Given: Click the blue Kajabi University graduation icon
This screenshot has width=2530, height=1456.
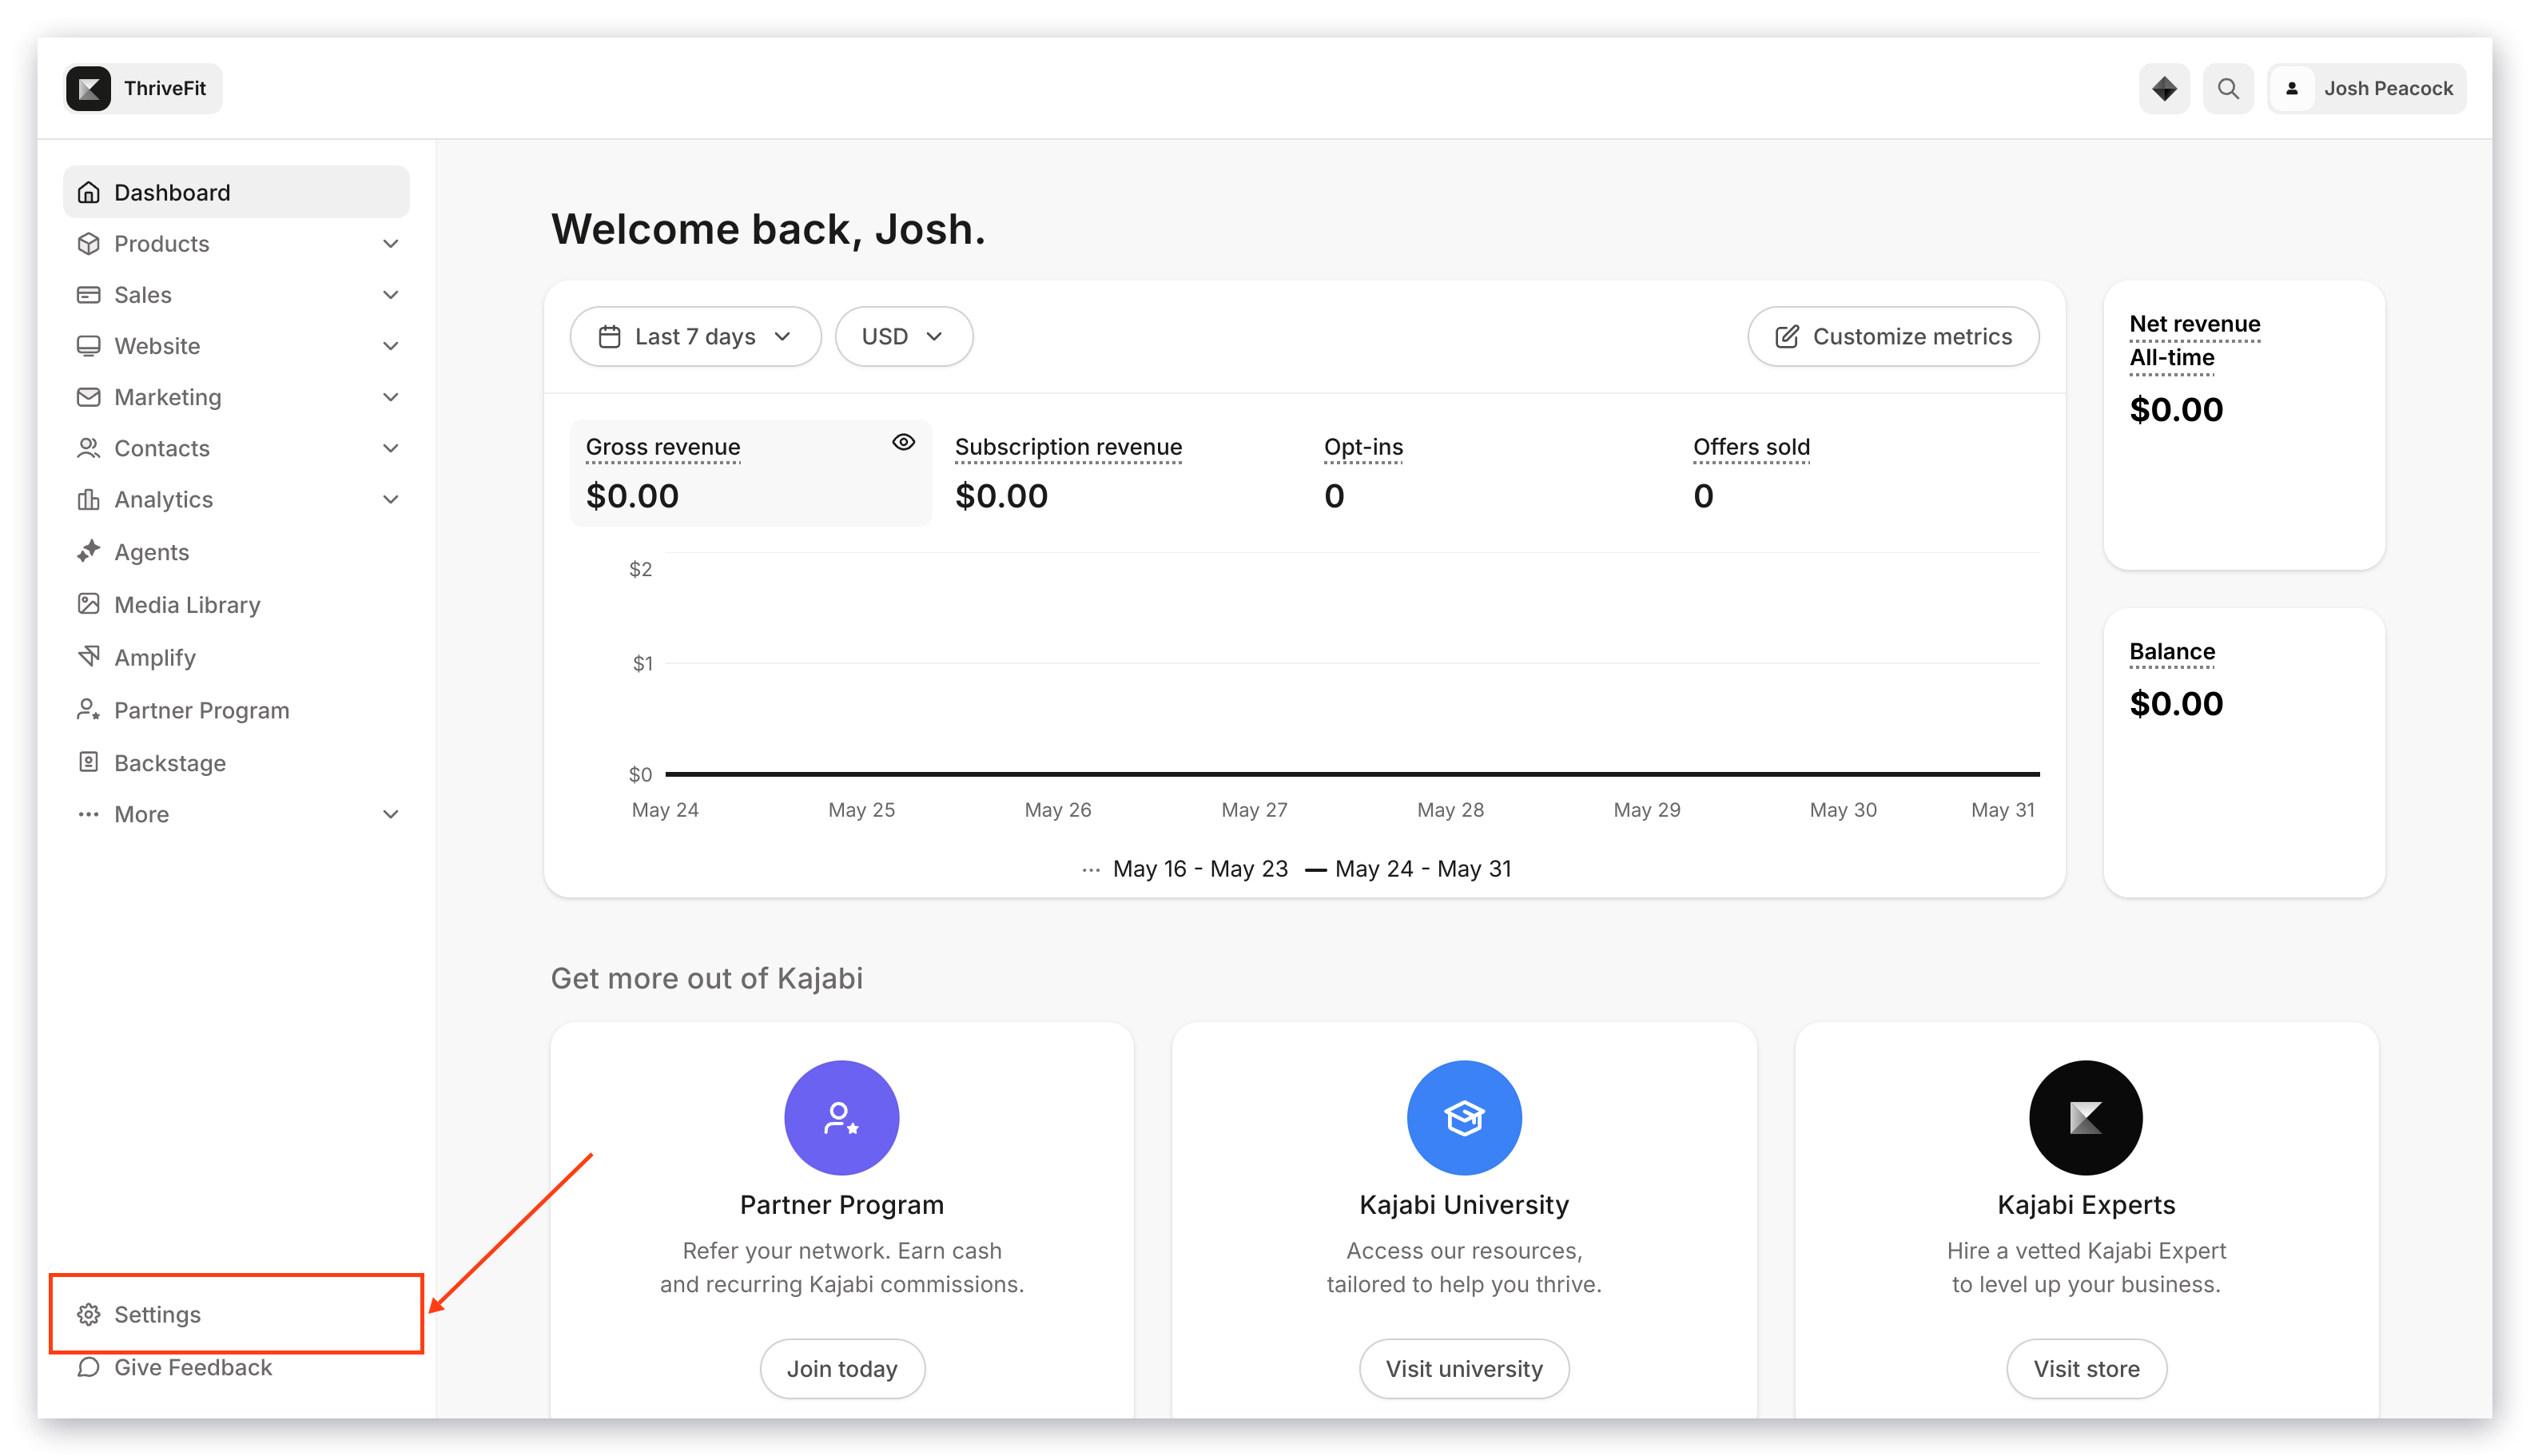Looking at the screenshot, I should point(1463,1117).
